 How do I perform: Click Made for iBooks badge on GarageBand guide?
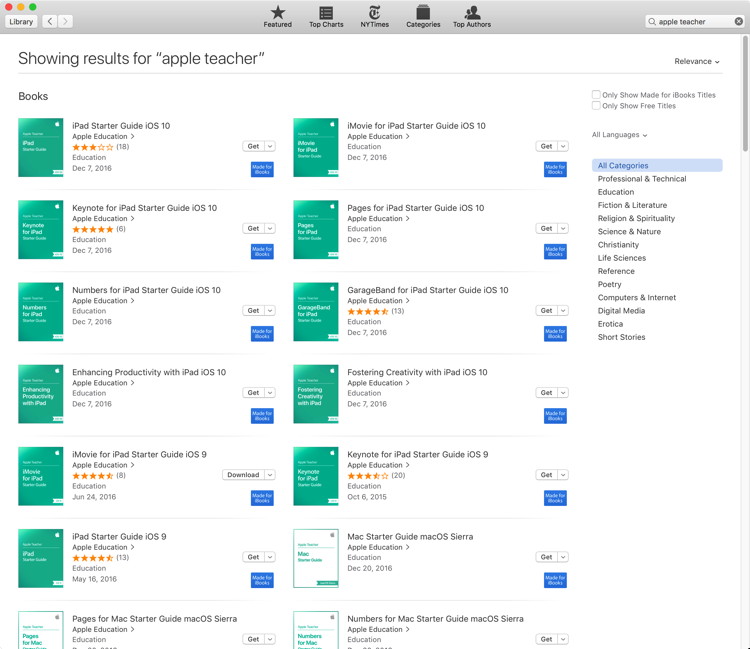pyautogui.click(x=555, y=334)
